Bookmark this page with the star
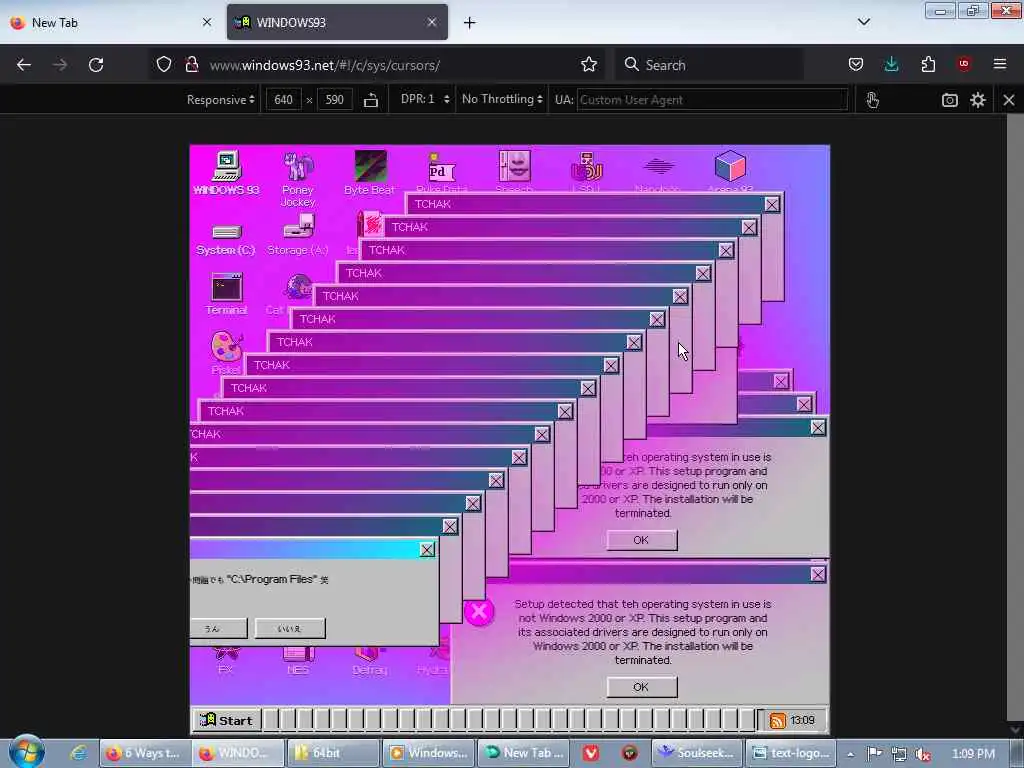 pyautogui.click(x=589, y=65)
